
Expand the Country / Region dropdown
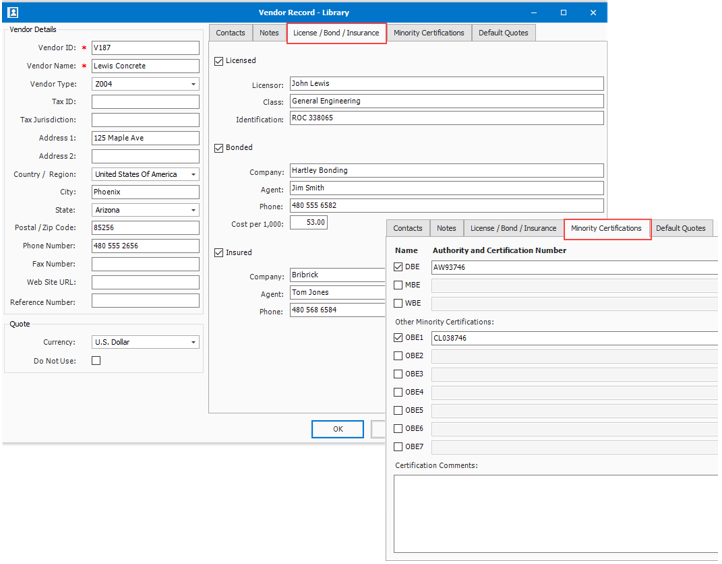193,175
